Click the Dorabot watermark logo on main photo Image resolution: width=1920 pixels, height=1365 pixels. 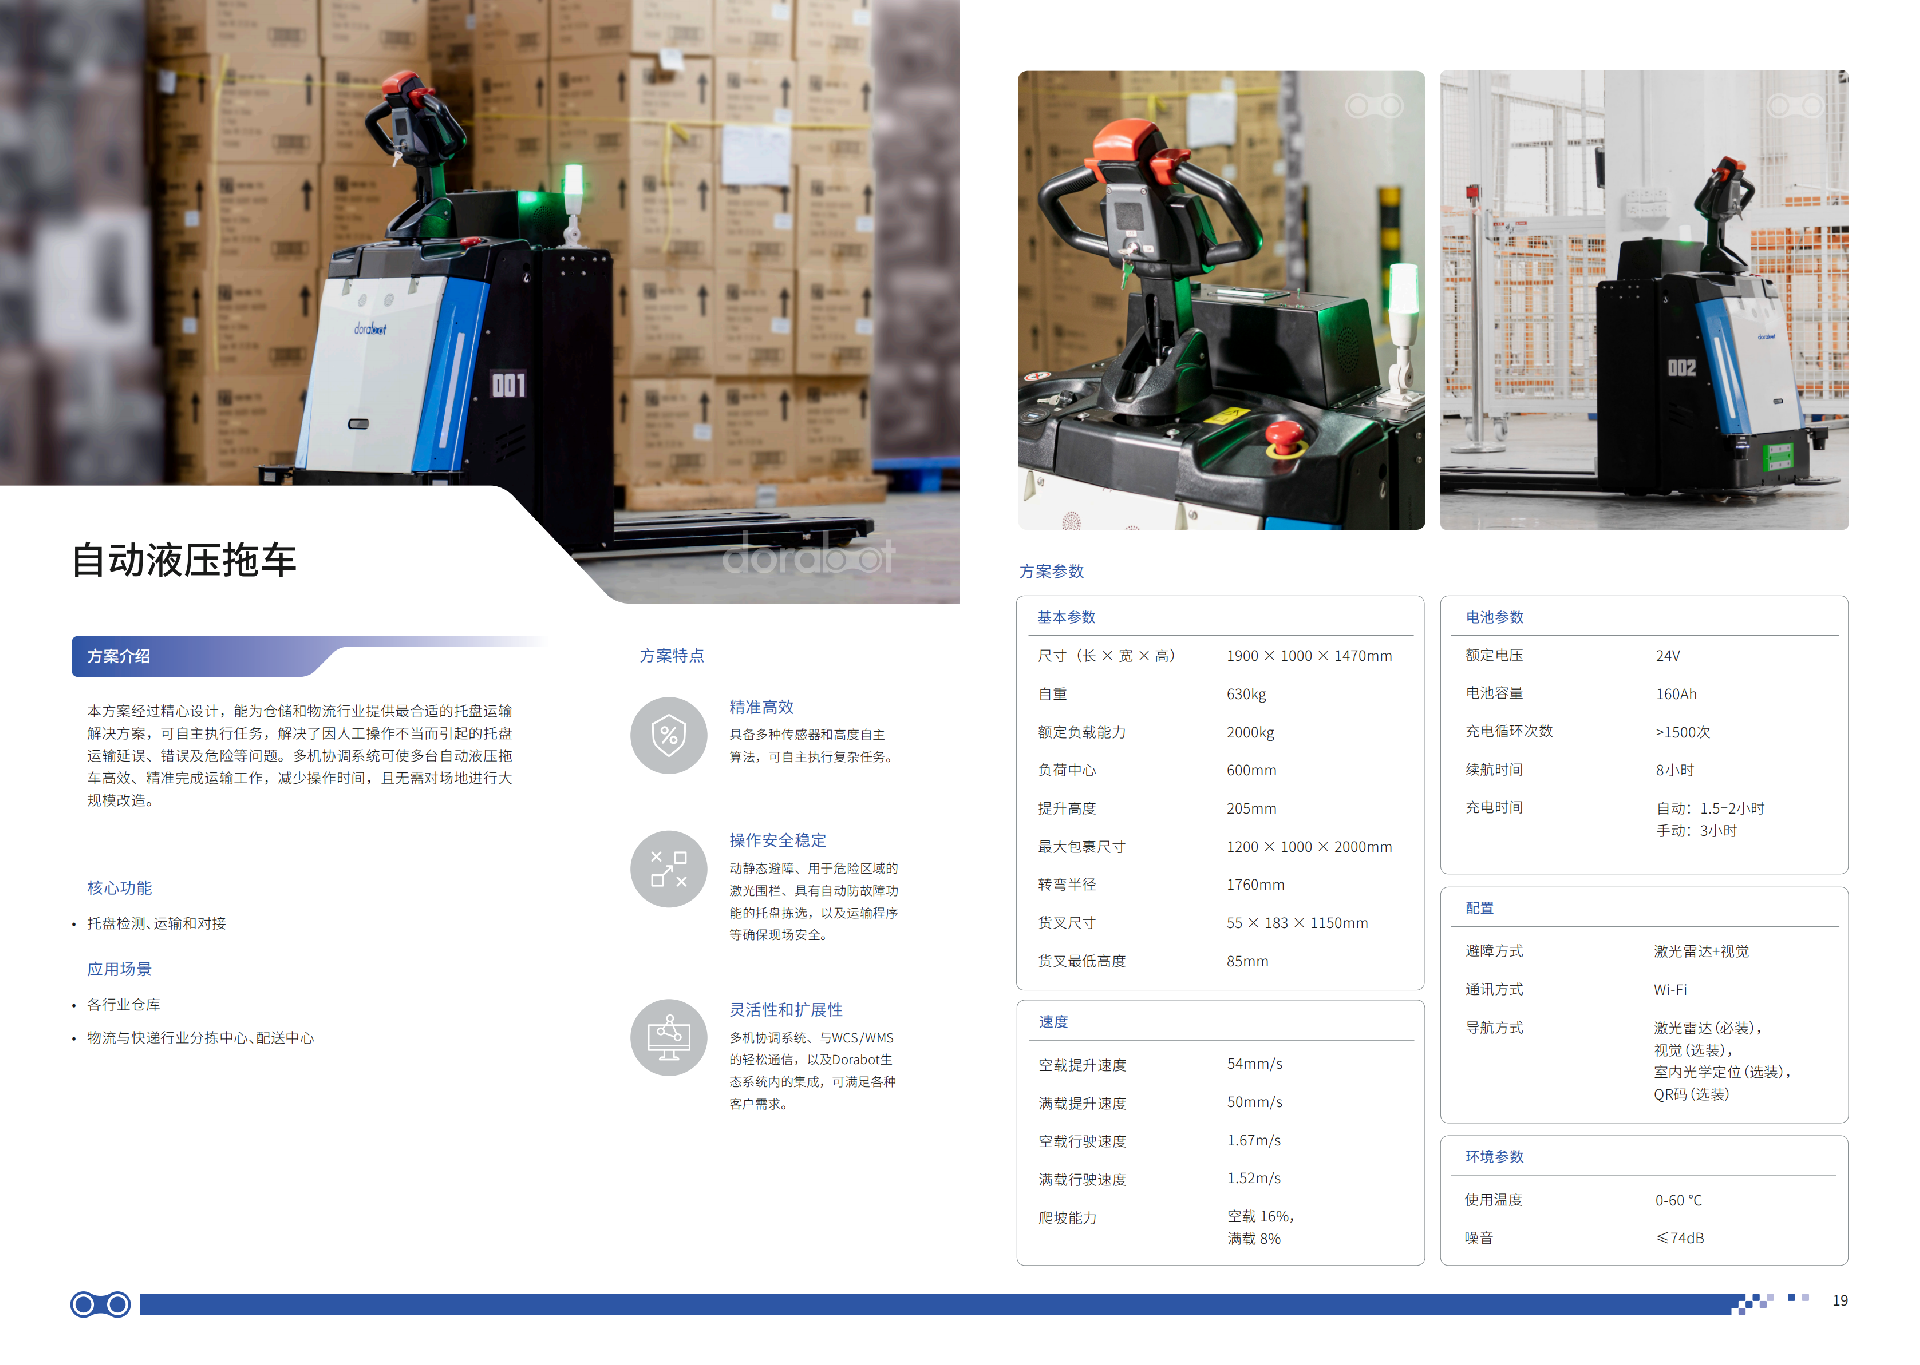(x=808, y=556)
